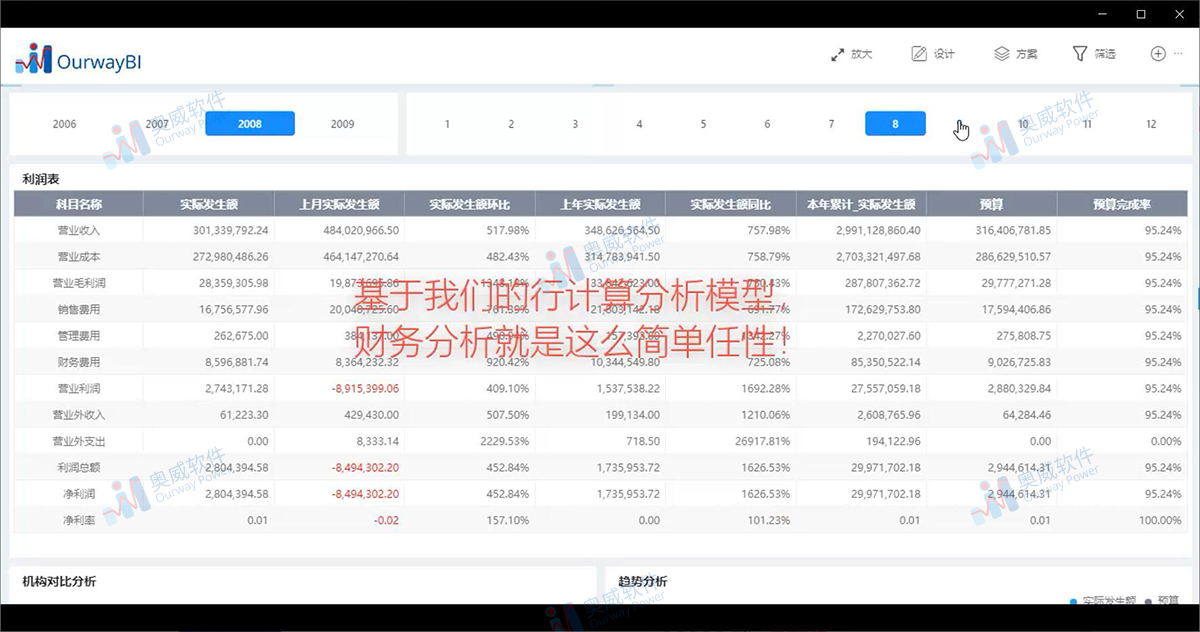Screen dimensions: 1200x632
Task: Select year 2006
Action: click(x=65, y=124)
